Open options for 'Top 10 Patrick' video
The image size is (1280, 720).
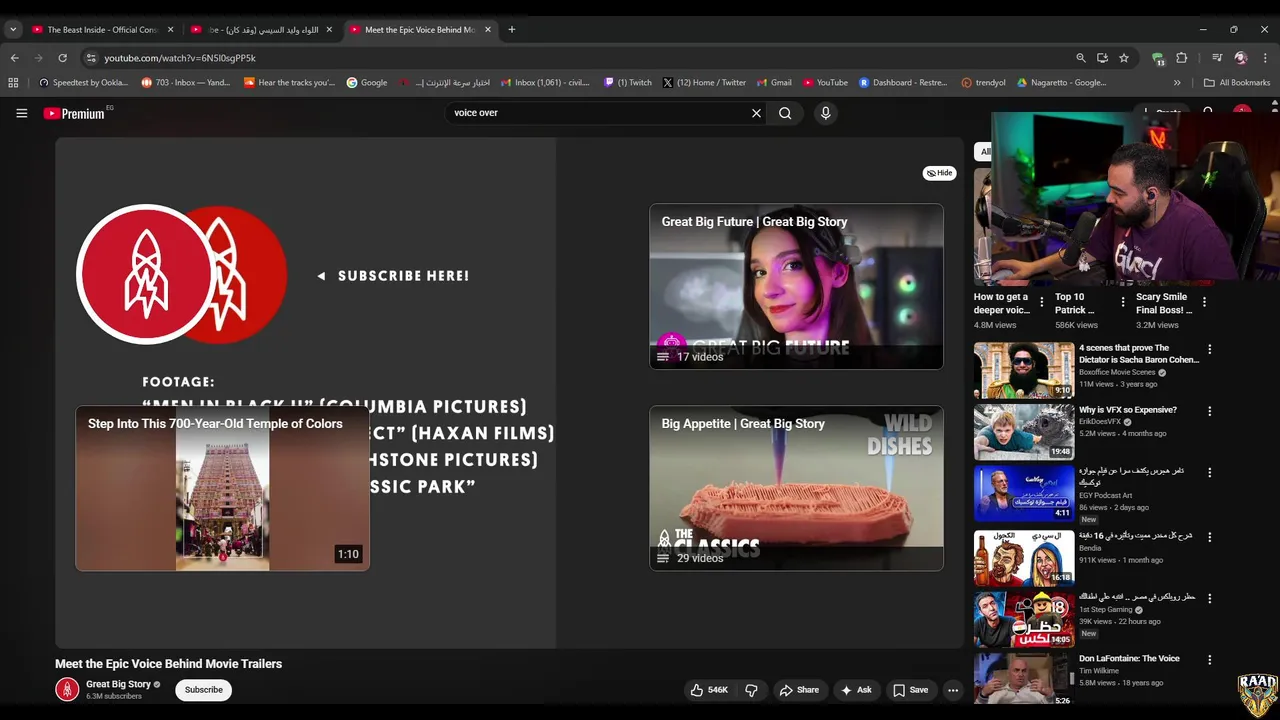[x=1123, y=302]
